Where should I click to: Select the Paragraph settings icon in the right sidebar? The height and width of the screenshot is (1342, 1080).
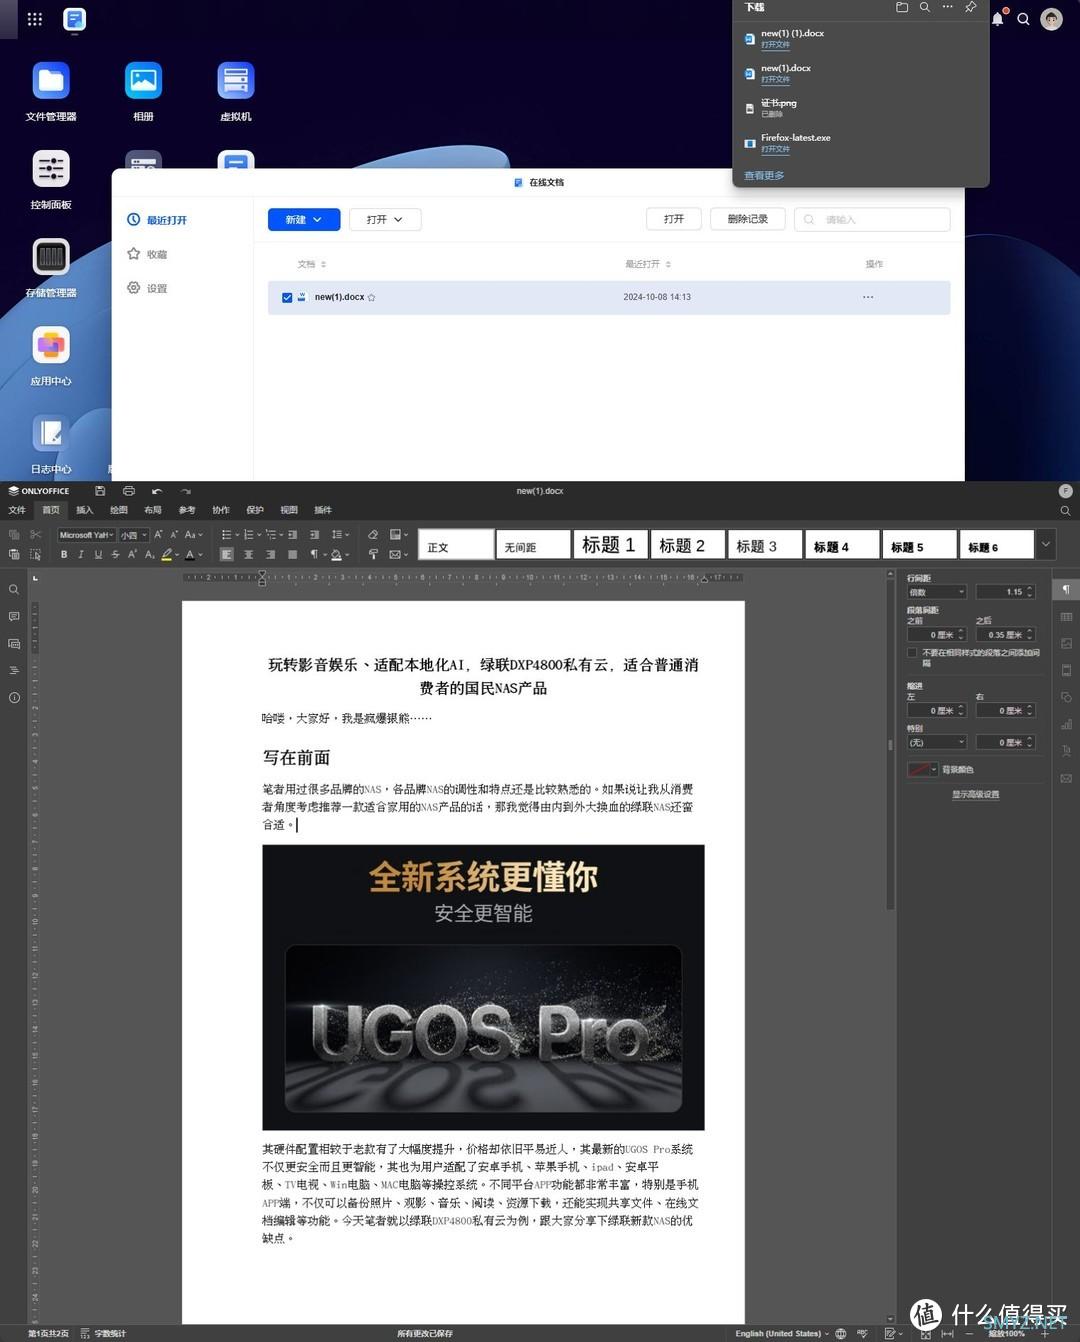pyautogui.click(x=1066, y=589)
